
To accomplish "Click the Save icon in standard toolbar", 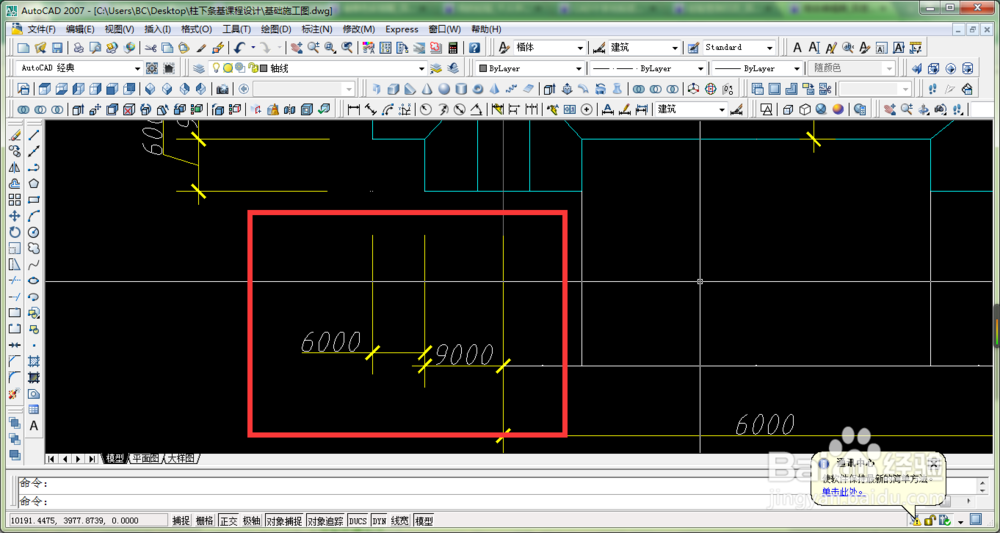I will [x=57, y=48].
